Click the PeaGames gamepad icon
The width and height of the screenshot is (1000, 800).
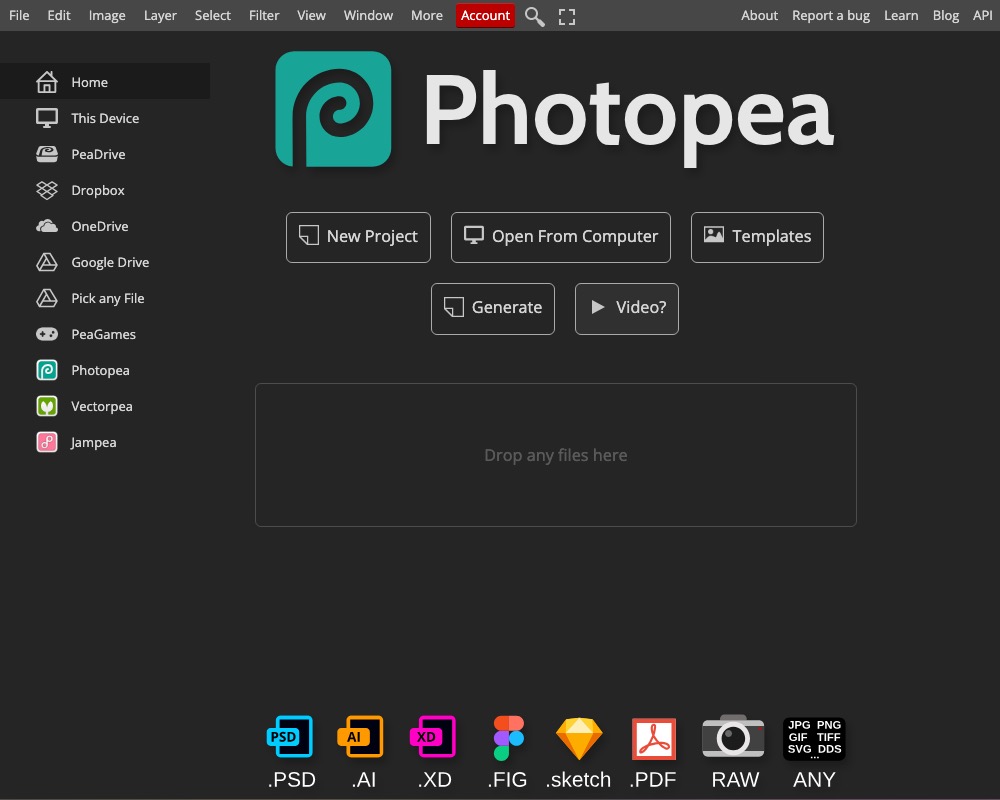tap(47, 334)
